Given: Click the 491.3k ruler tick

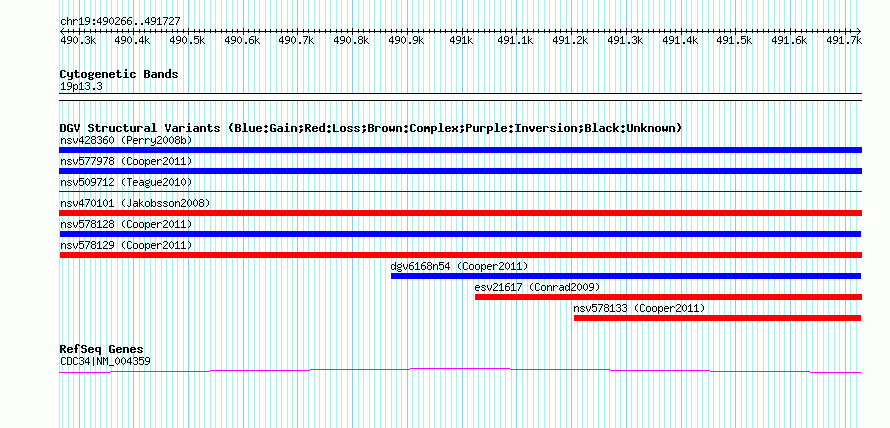Looking at the screenshot, I should click(x=626, y=40).
